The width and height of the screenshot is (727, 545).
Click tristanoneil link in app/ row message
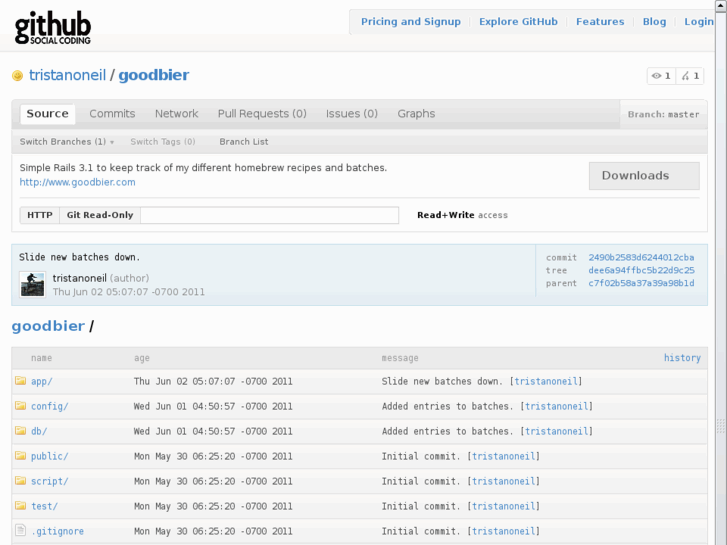546,381
